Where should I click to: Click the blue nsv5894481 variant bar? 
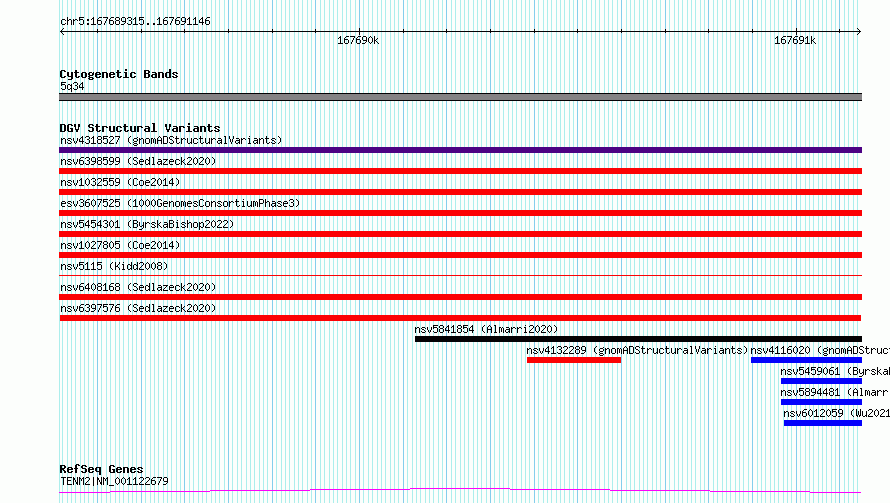point(821,402)
